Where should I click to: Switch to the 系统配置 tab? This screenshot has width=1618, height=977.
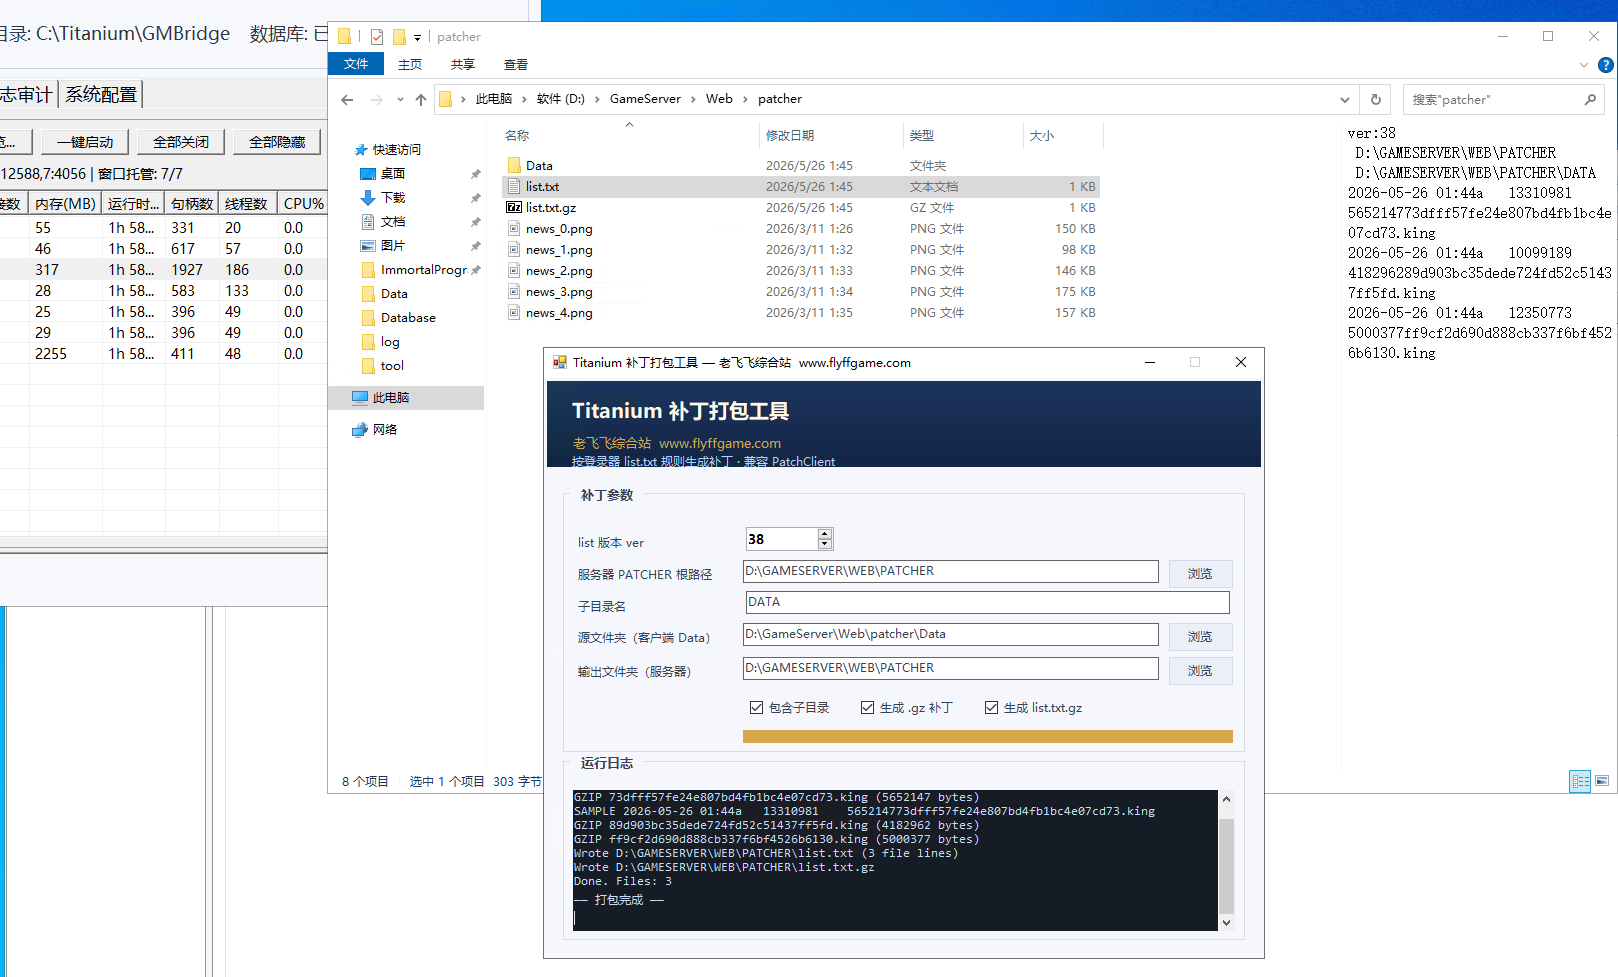point(101,94)
